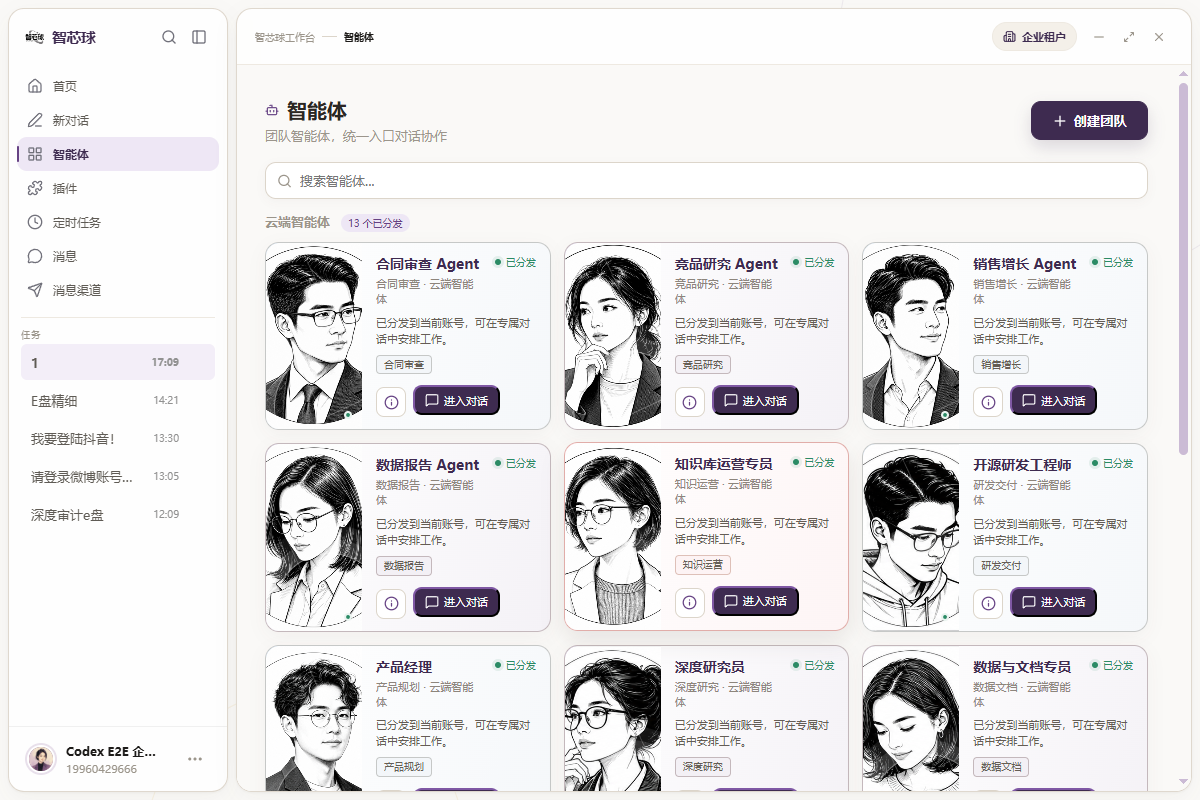Toggle the sidebar collapse panel icon
The height and width of the screenshot is (800, 1200).
[x=199, y=37]
